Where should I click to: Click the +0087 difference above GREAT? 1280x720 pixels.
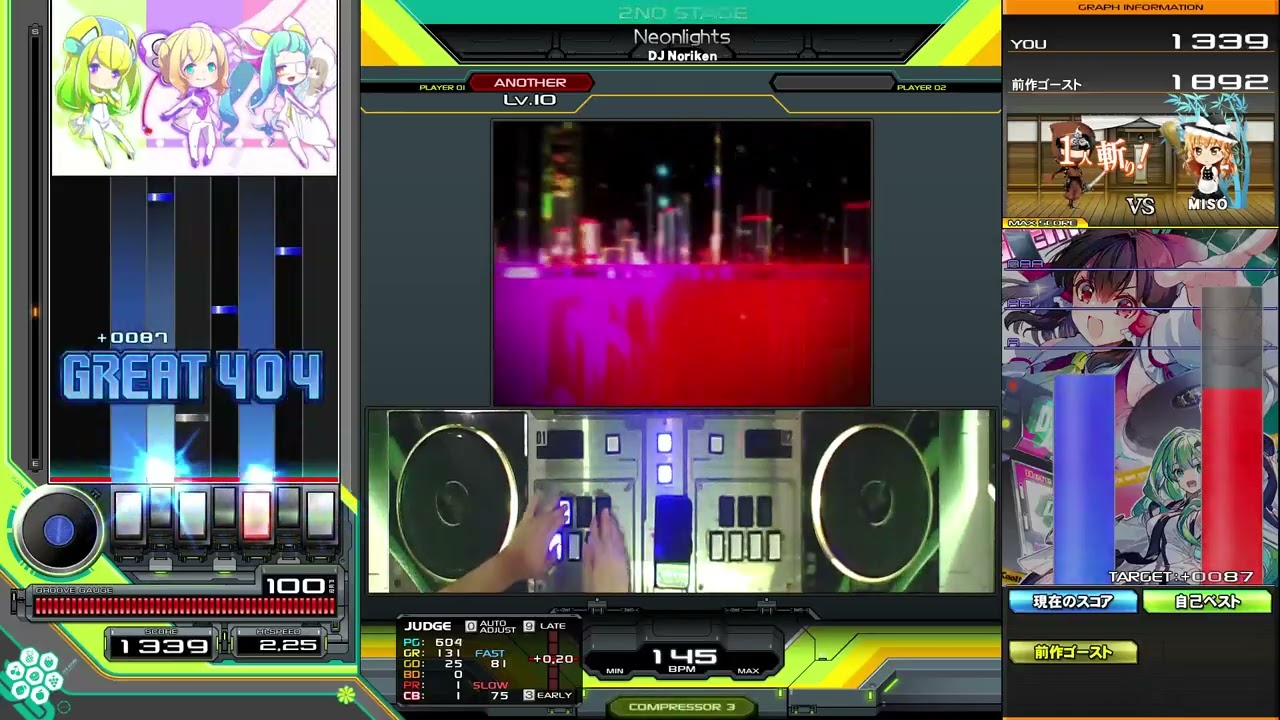[x=132, y=338]
